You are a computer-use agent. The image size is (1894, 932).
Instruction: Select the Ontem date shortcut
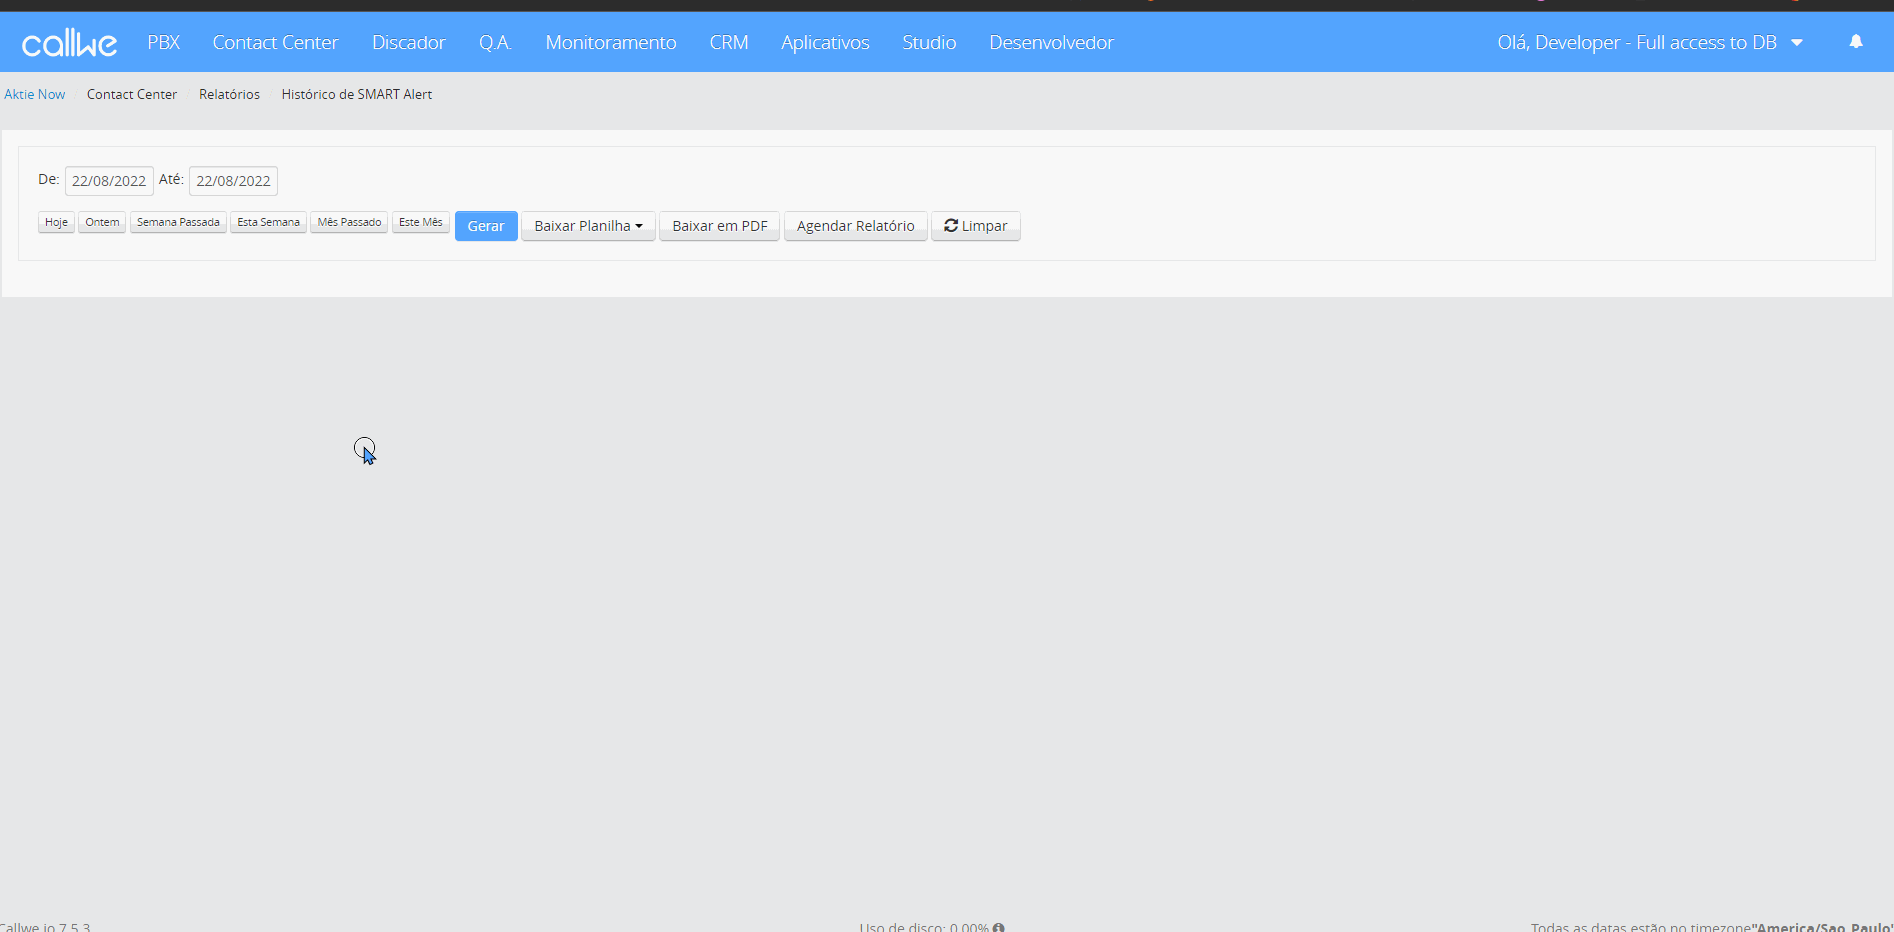(102, 222)
